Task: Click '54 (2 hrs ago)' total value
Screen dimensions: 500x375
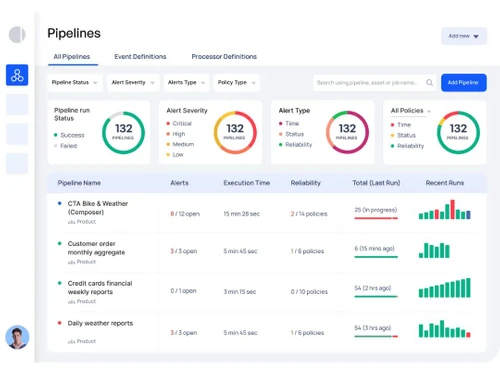Action: point(373,288)
